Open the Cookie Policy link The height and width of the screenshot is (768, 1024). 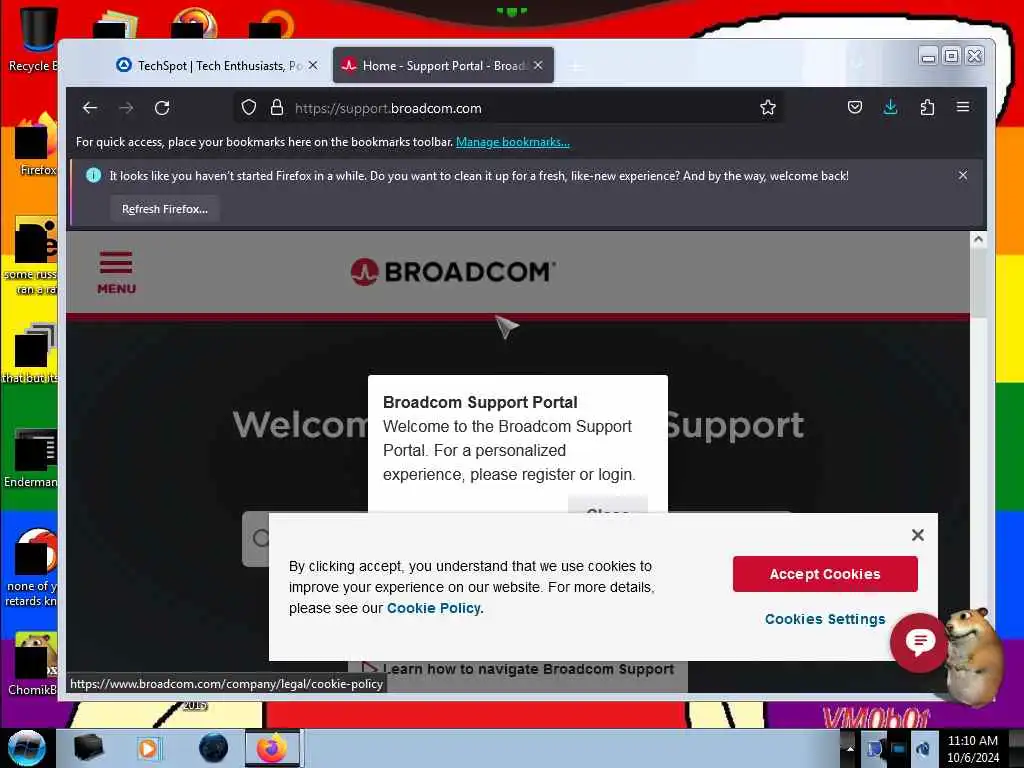tap(434, 608)
